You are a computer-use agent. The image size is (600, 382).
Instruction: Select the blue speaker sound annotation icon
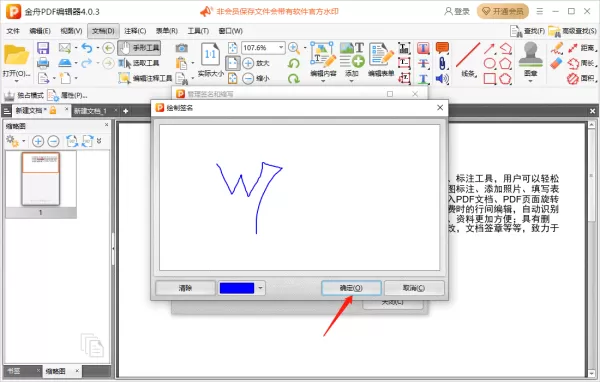[442, 78]
